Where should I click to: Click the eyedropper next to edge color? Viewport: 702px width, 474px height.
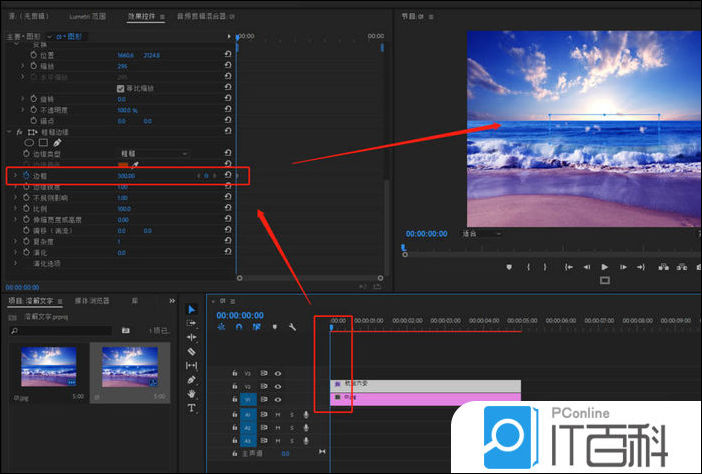[x=137, y=164]
